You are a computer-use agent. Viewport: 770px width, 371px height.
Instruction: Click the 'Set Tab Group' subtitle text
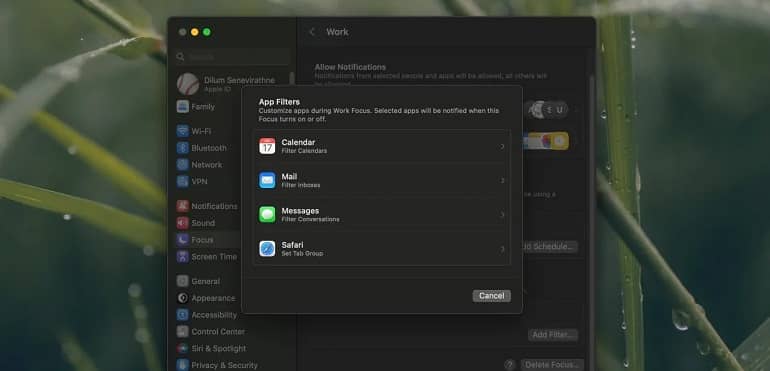click(x=302, y=254)
